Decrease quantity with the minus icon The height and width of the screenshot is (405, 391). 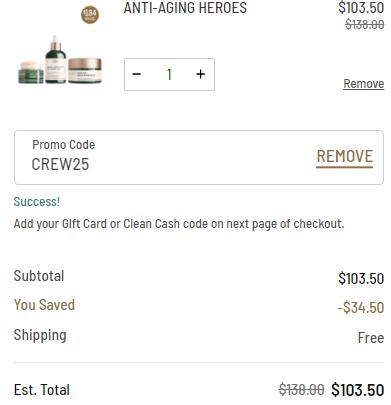[137, 74]
